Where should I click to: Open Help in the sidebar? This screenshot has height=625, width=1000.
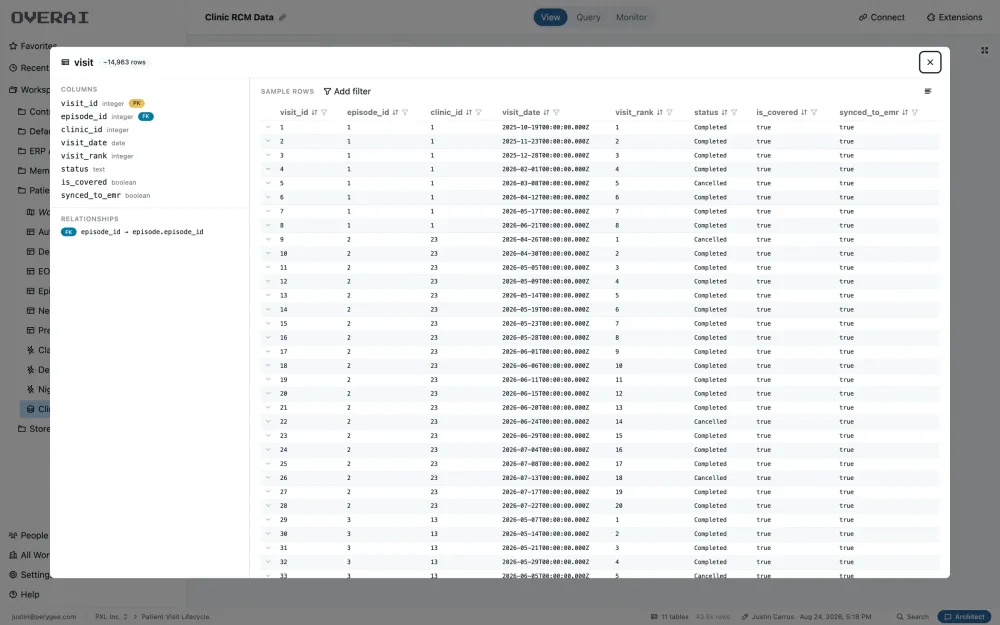24,594
